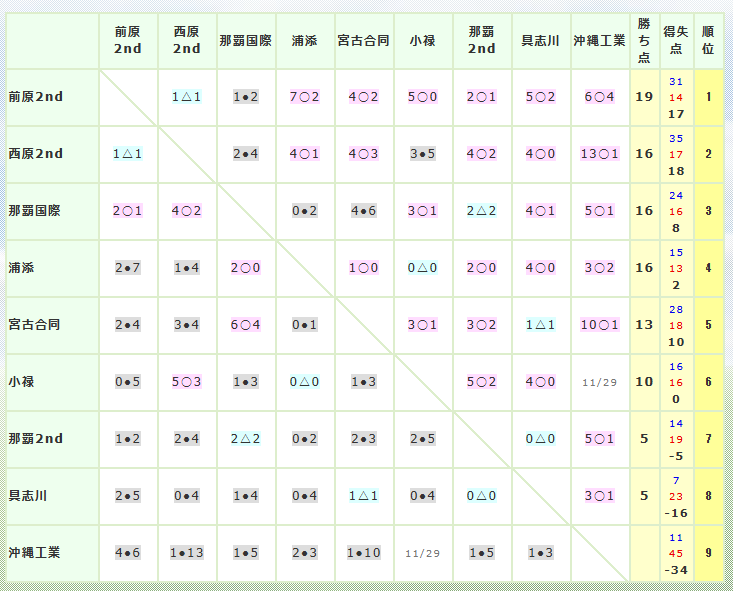The image size is (733, 591).
Task: Click the 得失点 column header
Action: 676,41
